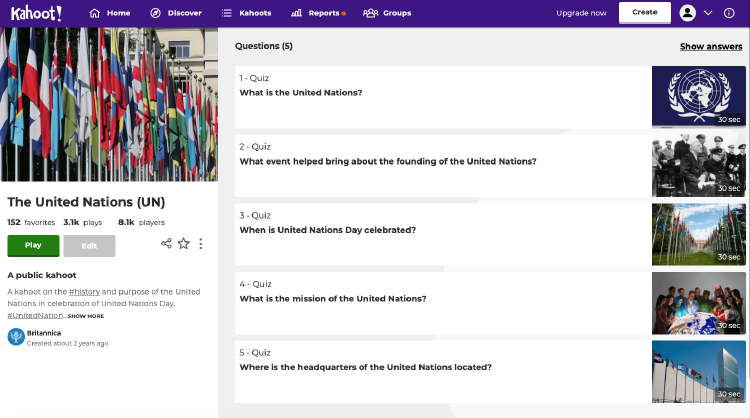Open the three-dot more options menu
The height and width of the screenshot is (418, 750).
point(201,243)
